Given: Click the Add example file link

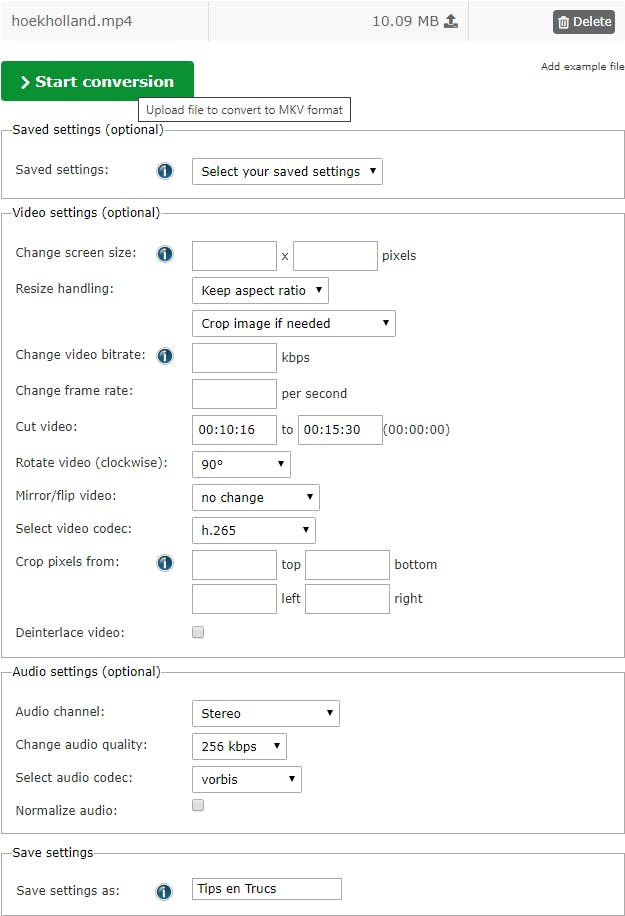Looking at the screenshot, I should (x=582, y=67).
